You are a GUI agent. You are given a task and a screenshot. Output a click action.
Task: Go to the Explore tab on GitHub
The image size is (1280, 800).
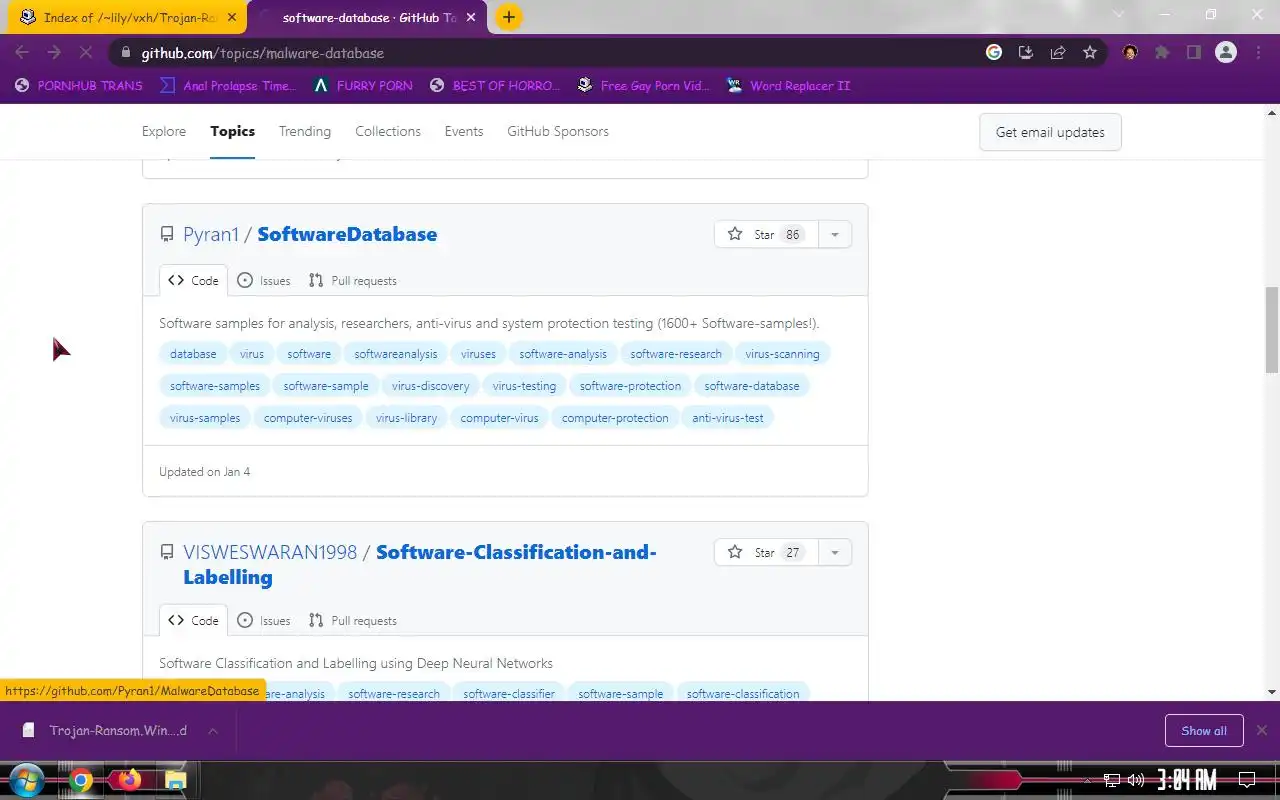(164, 131)
